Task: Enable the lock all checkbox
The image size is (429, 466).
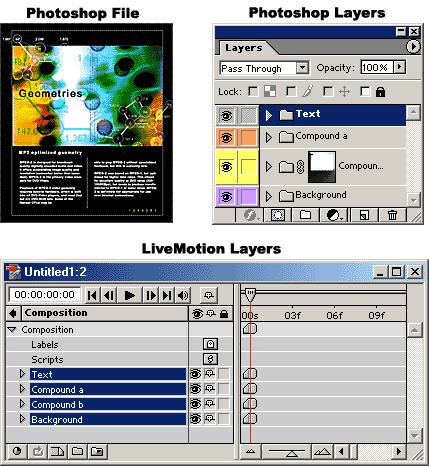Action: 365,91
